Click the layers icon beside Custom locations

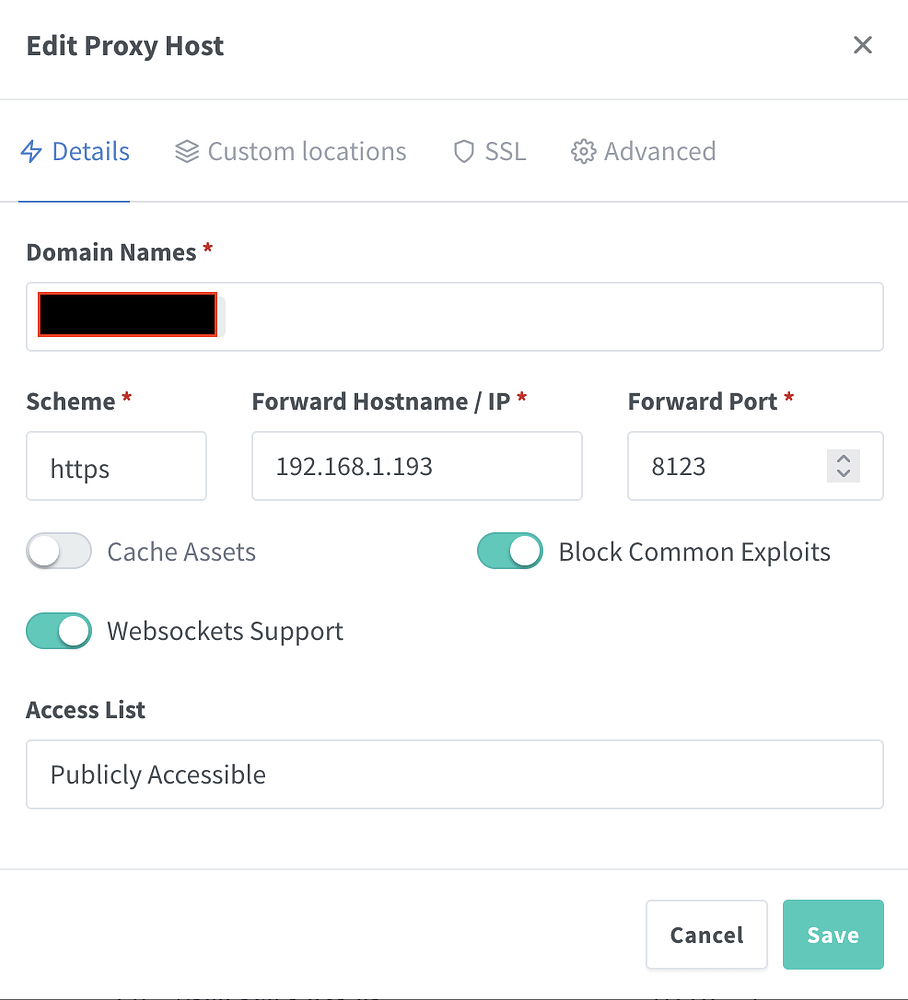tap(186, 150)
